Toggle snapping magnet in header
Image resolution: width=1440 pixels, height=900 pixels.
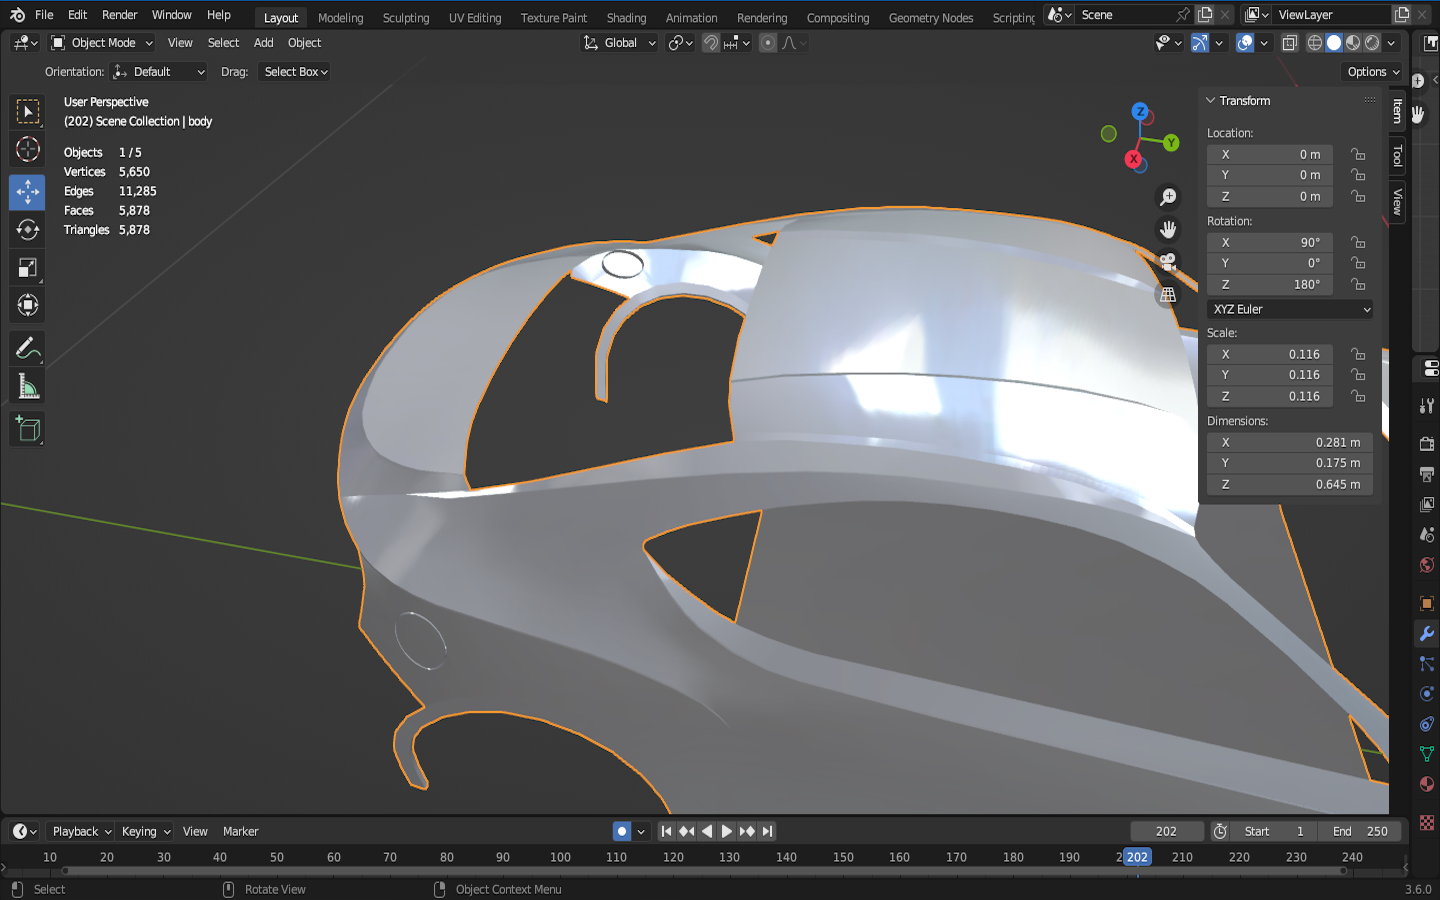(711, 43)
